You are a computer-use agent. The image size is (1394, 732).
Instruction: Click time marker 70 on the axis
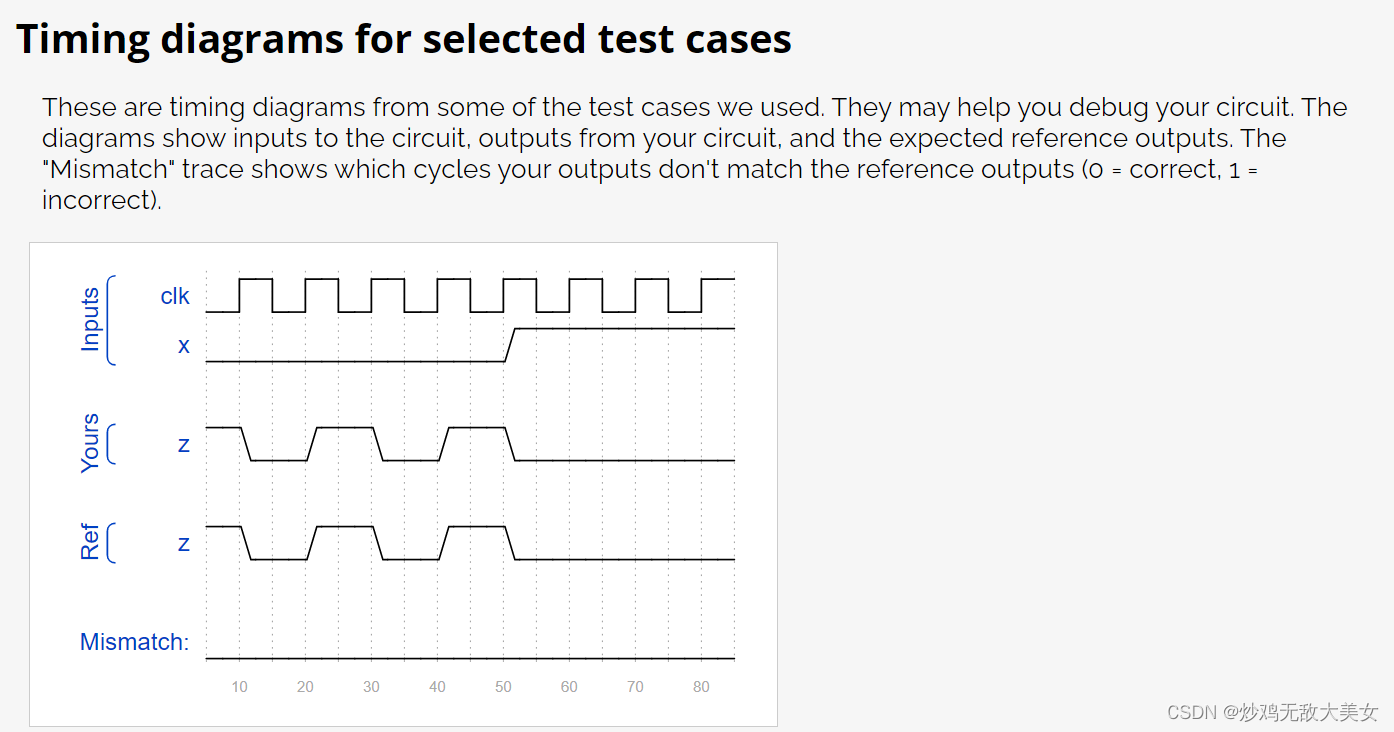[x=635, y=687]
